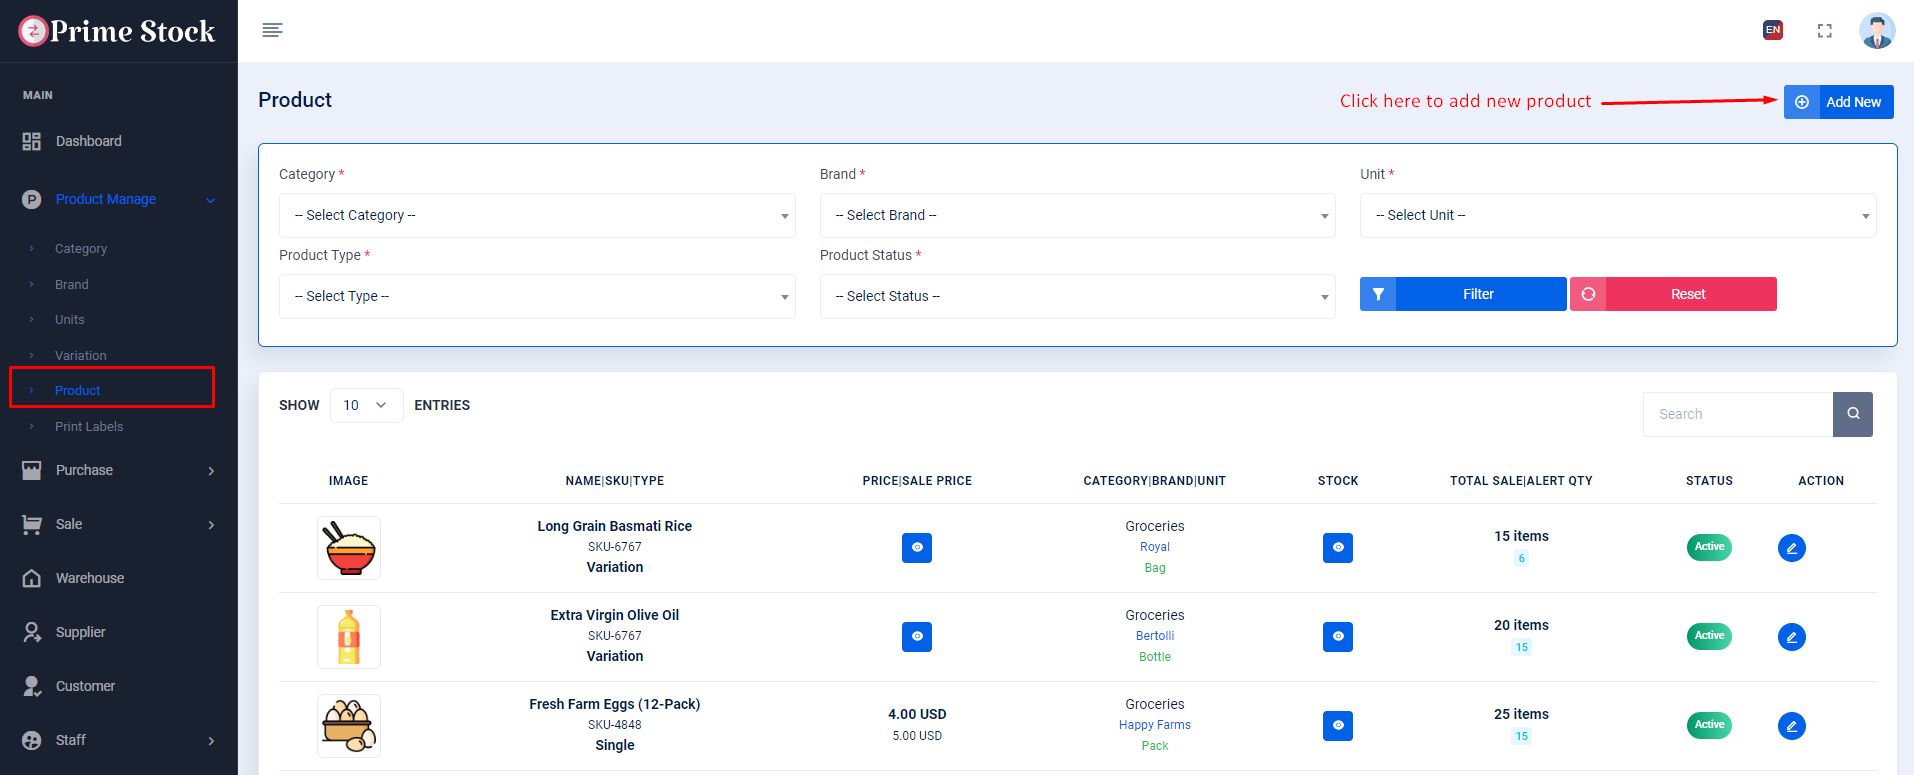Expand the Purchase sidebar menu
The width and height of the screenshot is (1914, 775).
[x=118, y=470]
